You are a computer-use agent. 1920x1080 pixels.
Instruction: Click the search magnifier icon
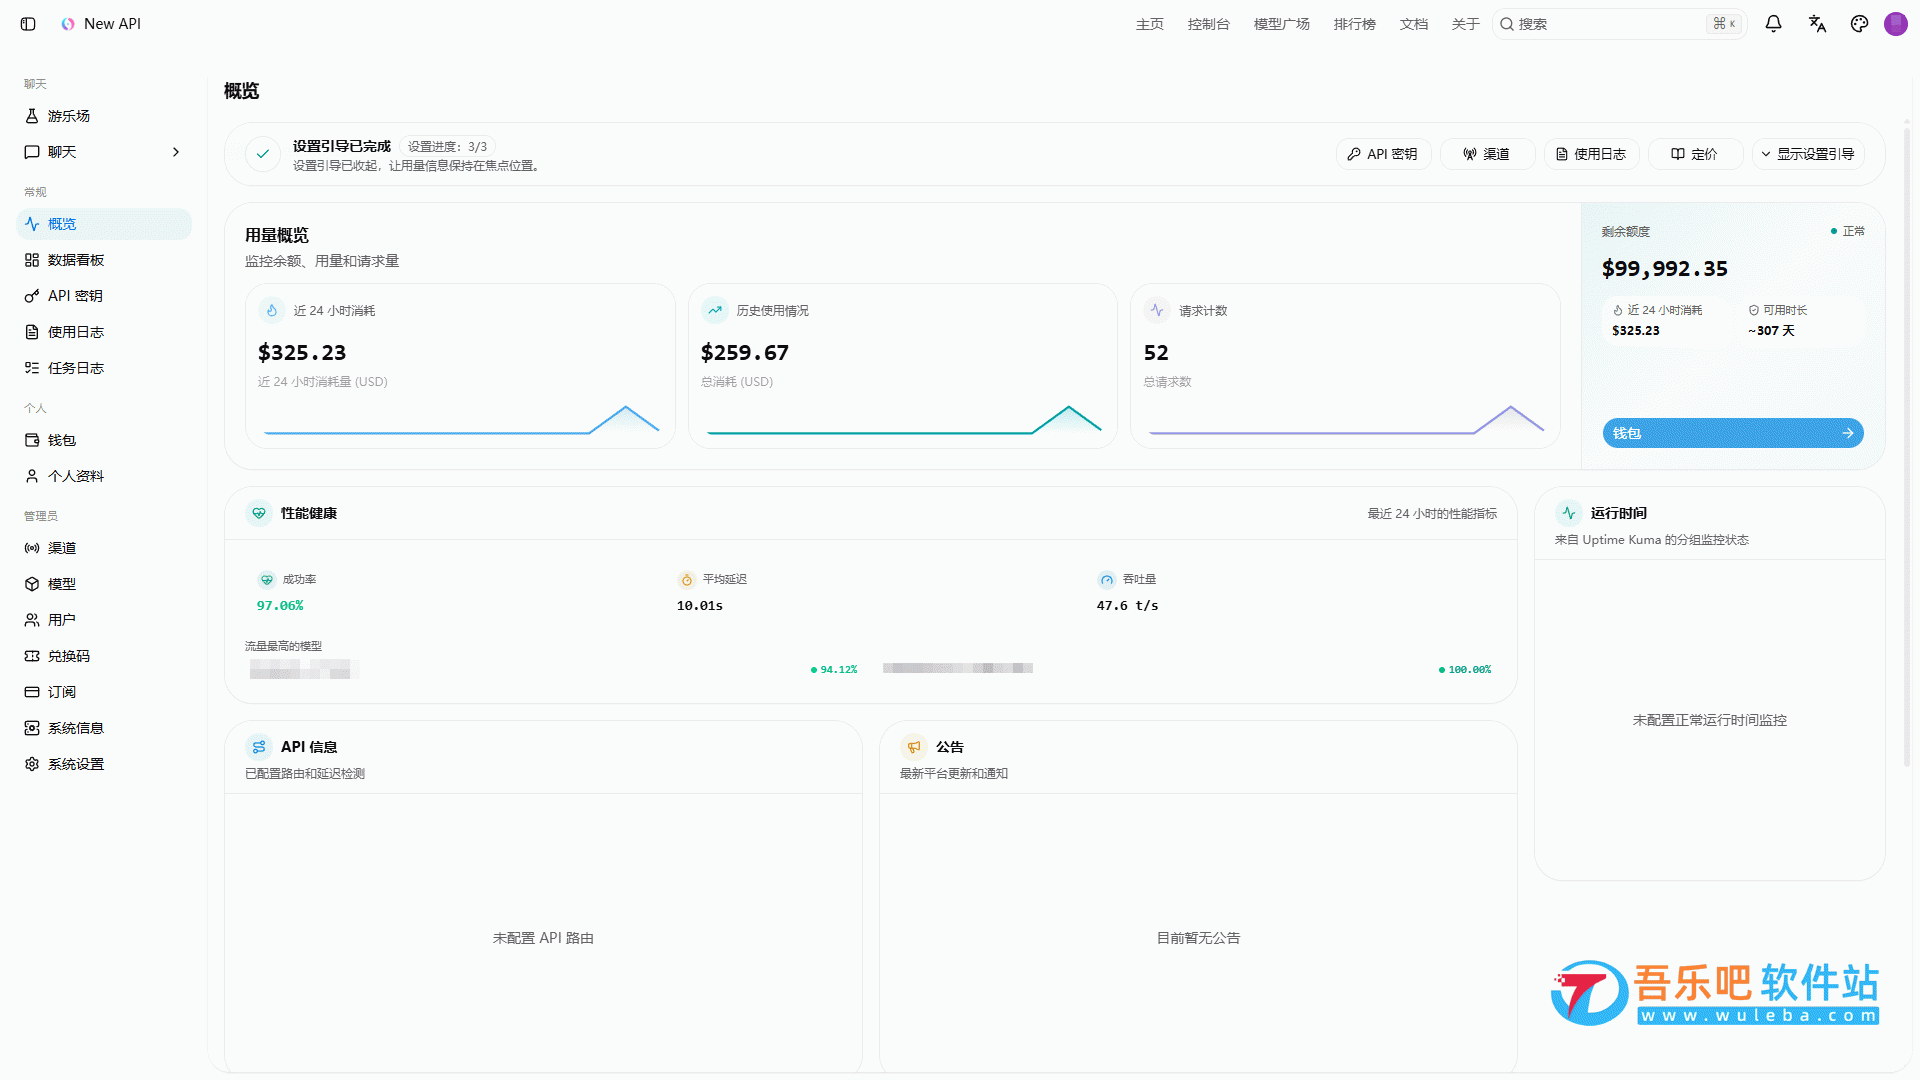click(1506, 24)
